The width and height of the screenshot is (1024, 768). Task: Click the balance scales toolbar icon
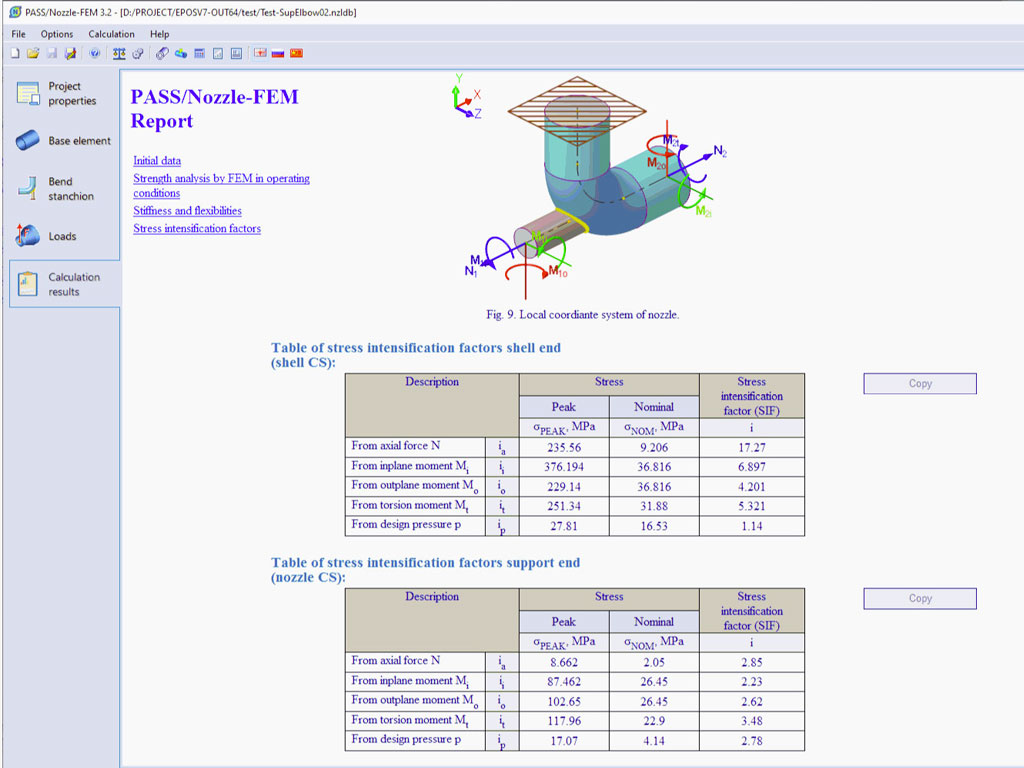(119, 53)
